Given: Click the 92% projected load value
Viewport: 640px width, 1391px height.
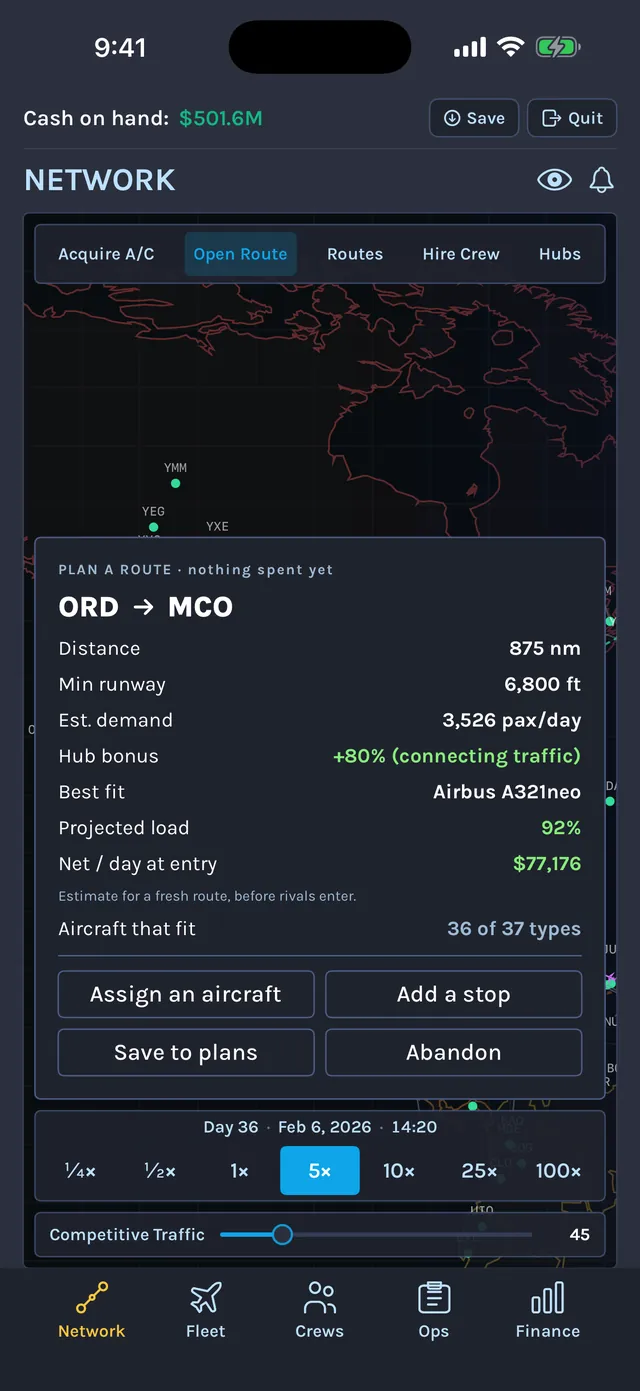Looking at the screenshot, I should point(561,828).
